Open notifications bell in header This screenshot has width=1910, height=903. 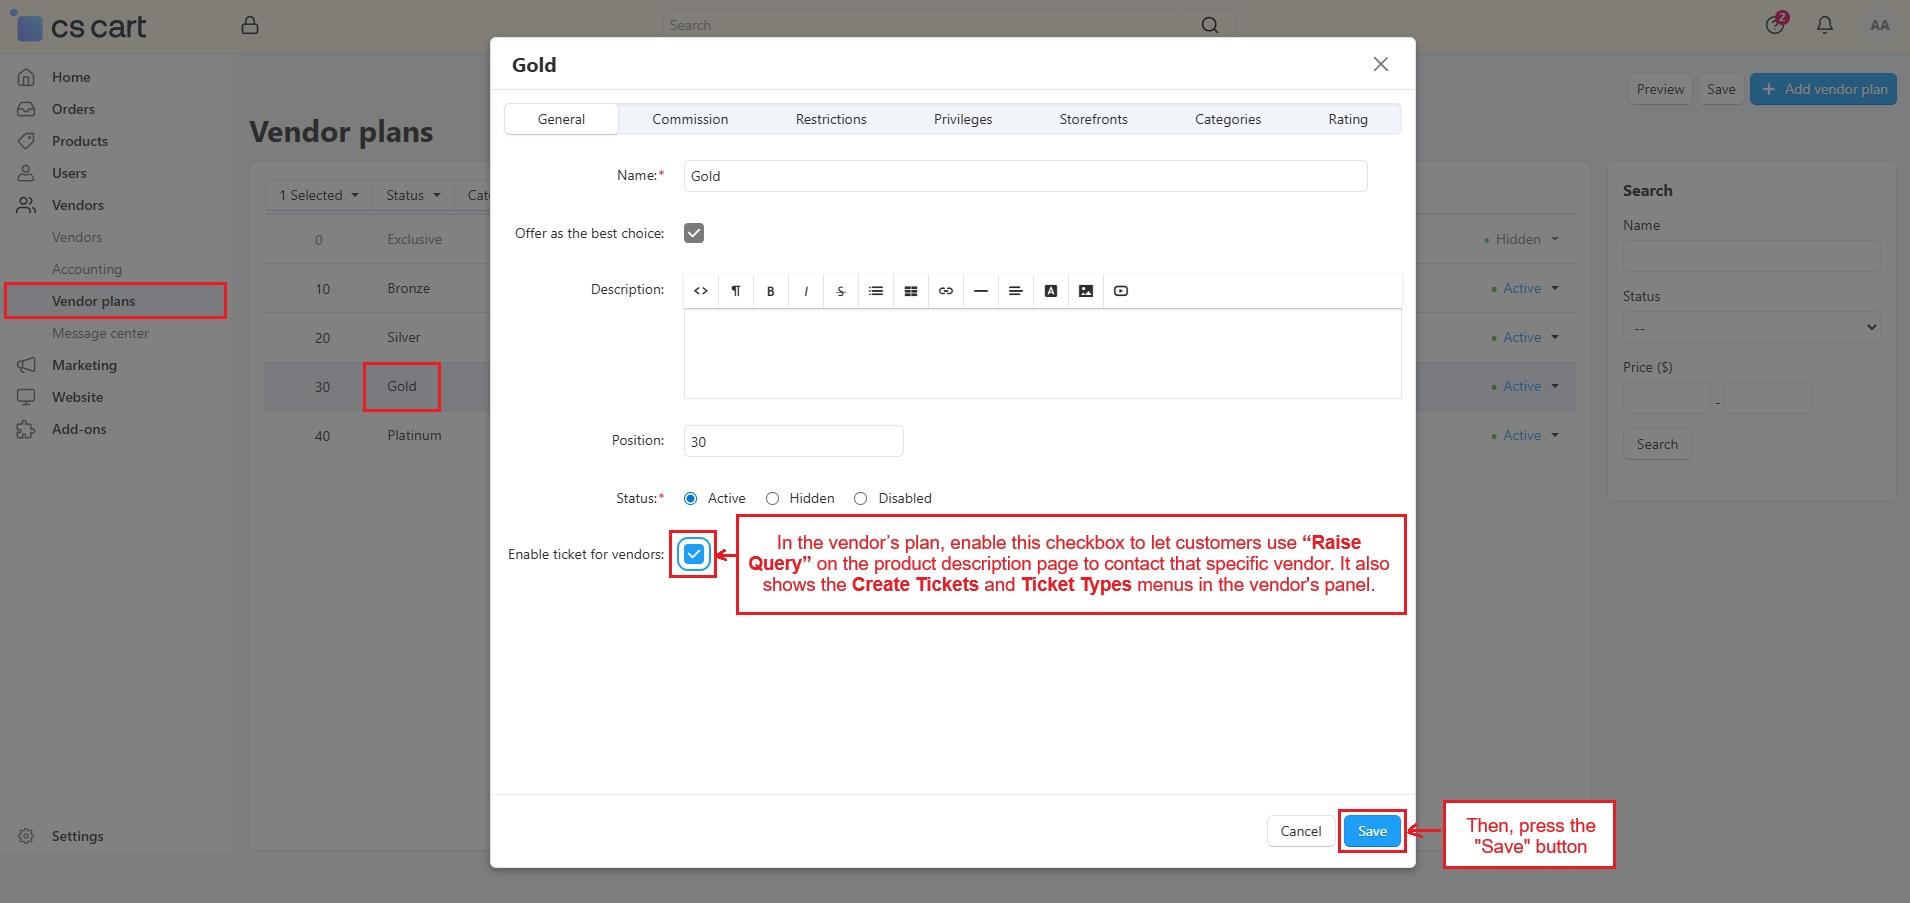pyautogui.click(x=1824, y=25)
